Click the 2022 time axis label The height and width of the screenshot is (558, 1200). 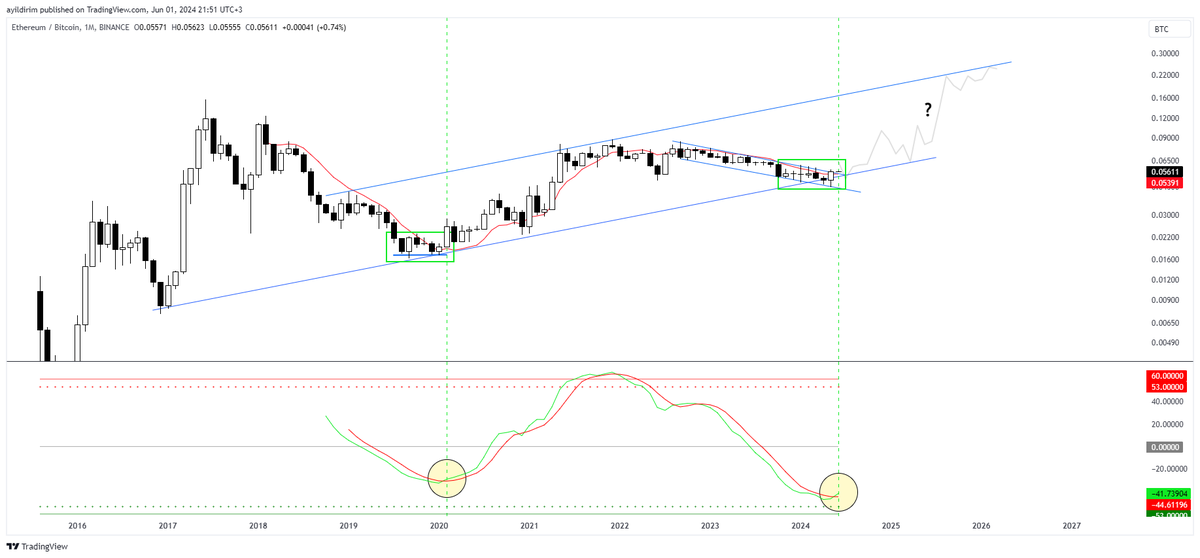coord(619,524)
